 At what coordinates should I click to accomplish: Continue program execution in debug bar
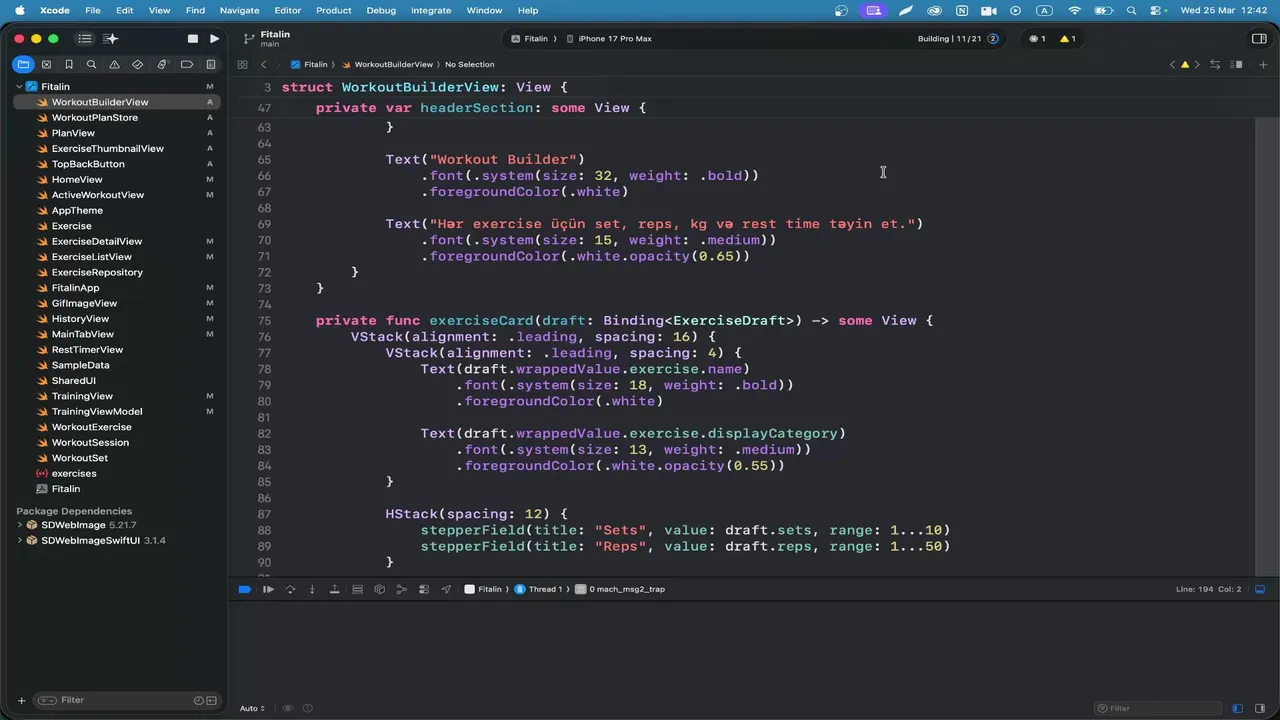268,589
